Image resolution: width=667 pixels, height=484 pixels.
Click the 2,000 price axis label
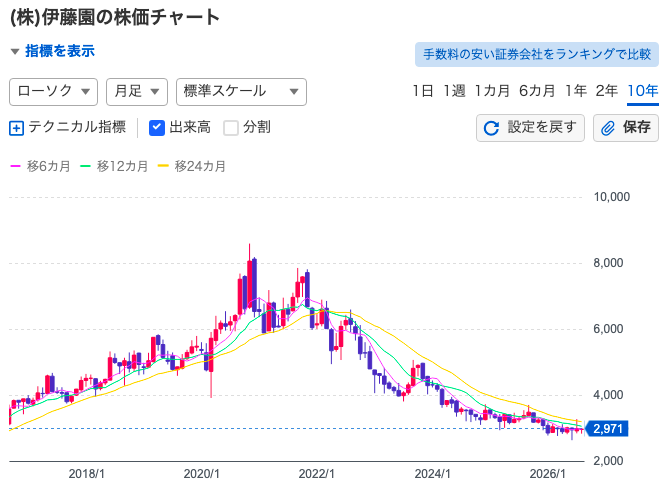click(x=608, y=461)
